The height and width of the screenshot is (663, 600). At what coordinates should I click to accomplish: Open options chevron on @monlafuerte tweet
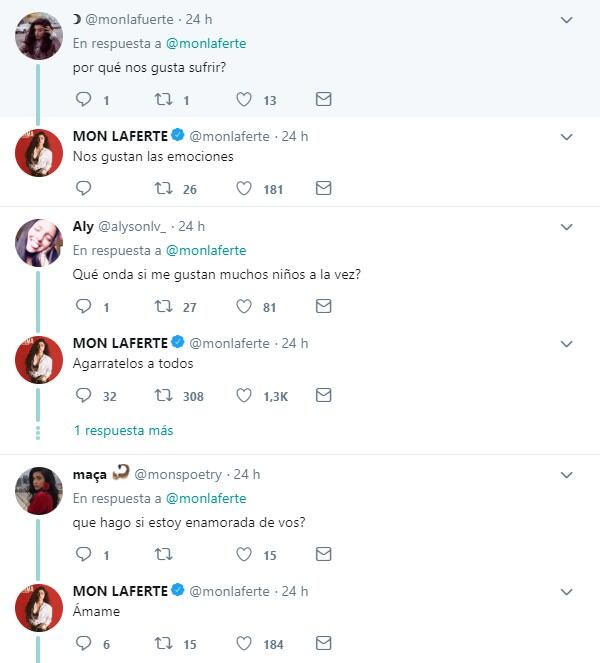pyautogui.click(x=566, y=20)
